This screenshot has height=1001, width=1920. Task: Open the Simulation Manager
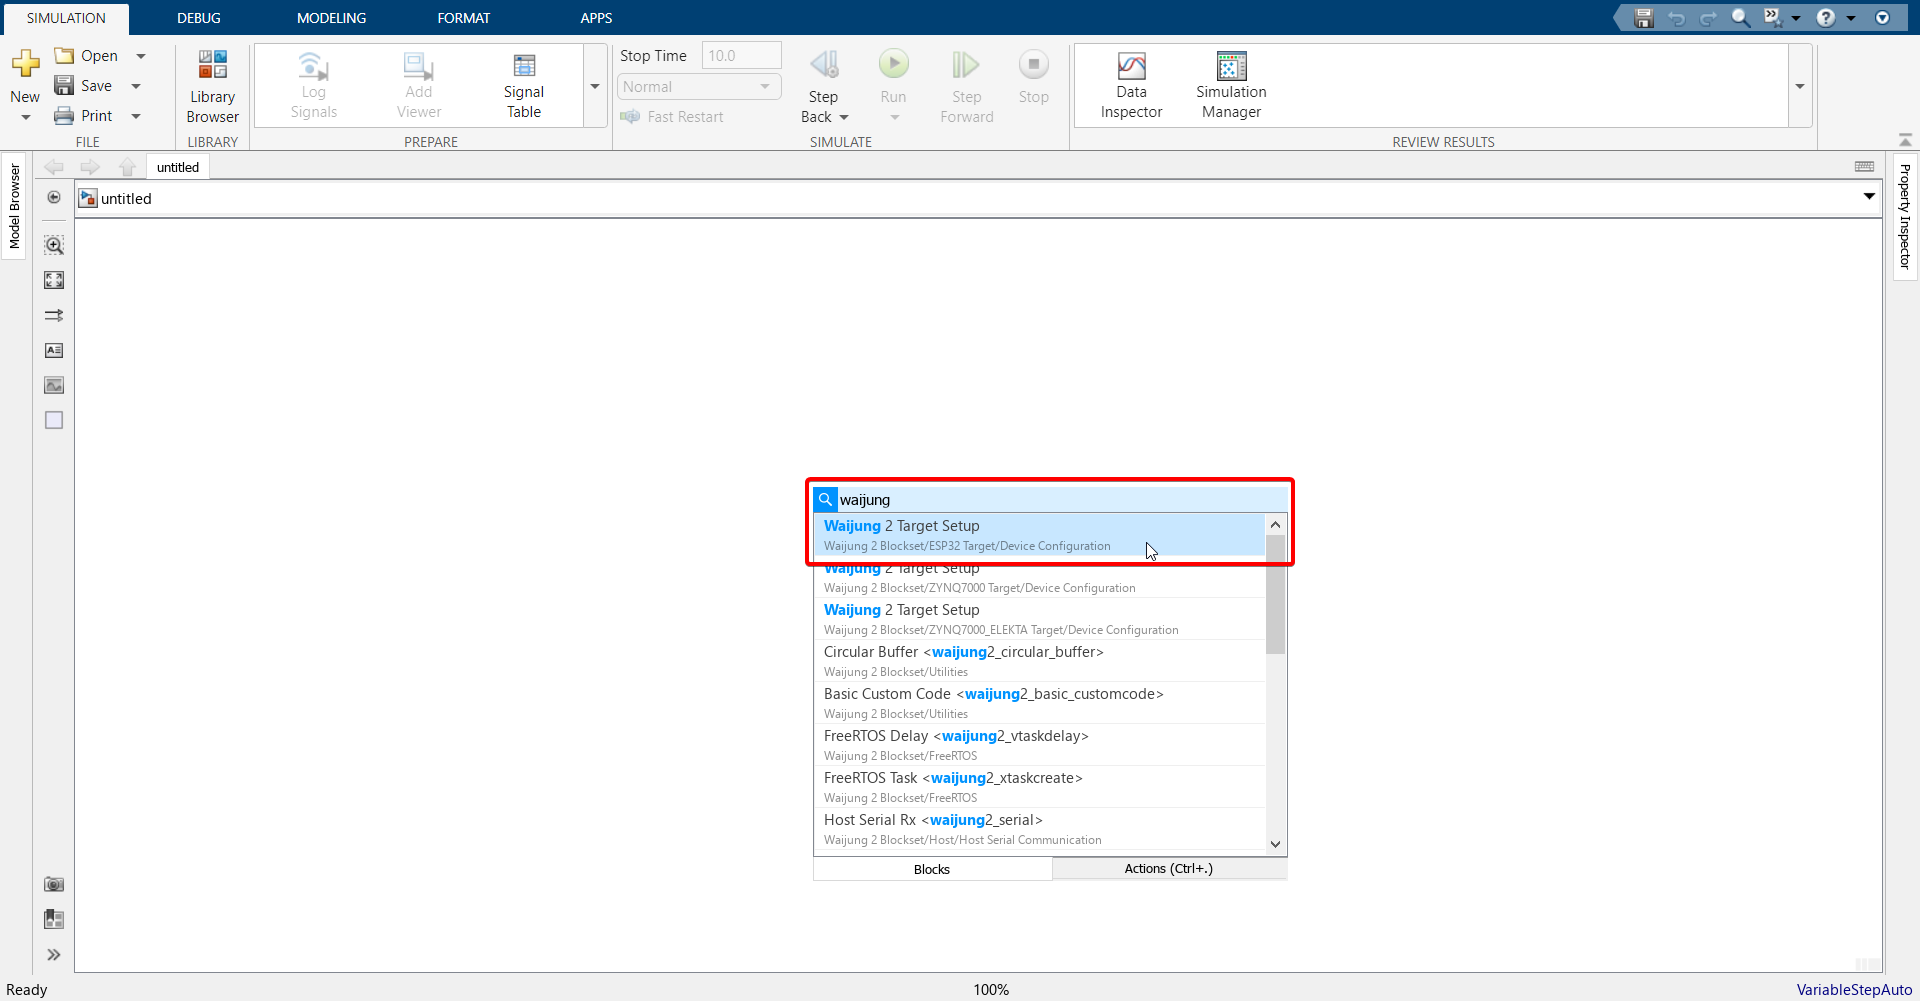click(x=1231, y=86)
